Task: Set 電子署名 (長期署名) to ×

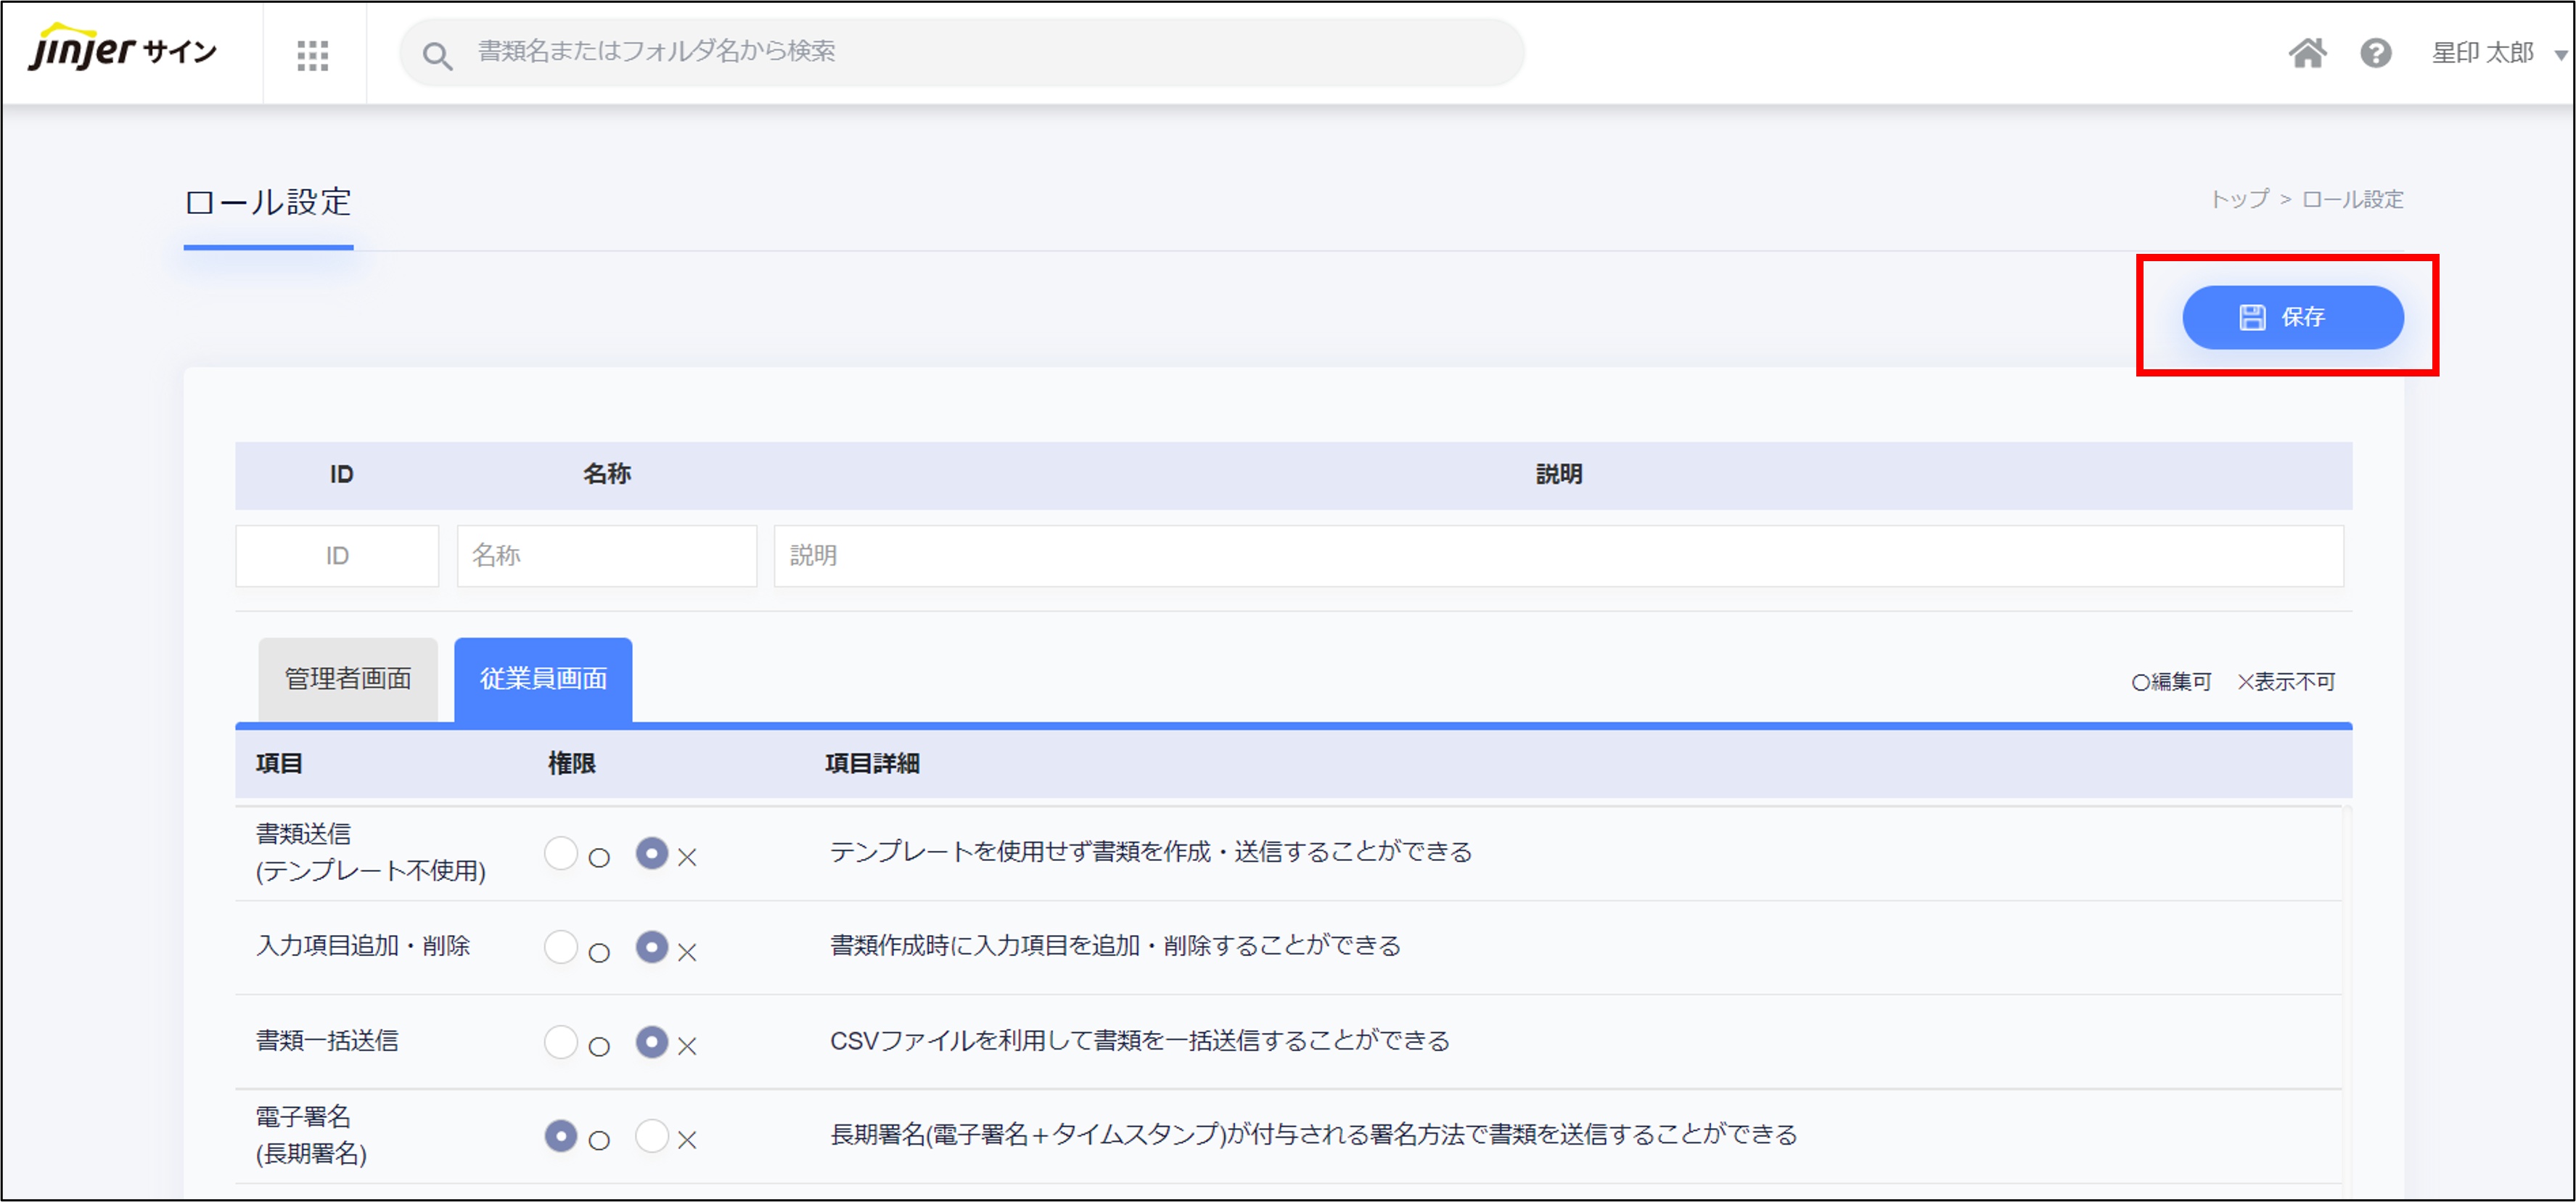Action: point(652,1135)
